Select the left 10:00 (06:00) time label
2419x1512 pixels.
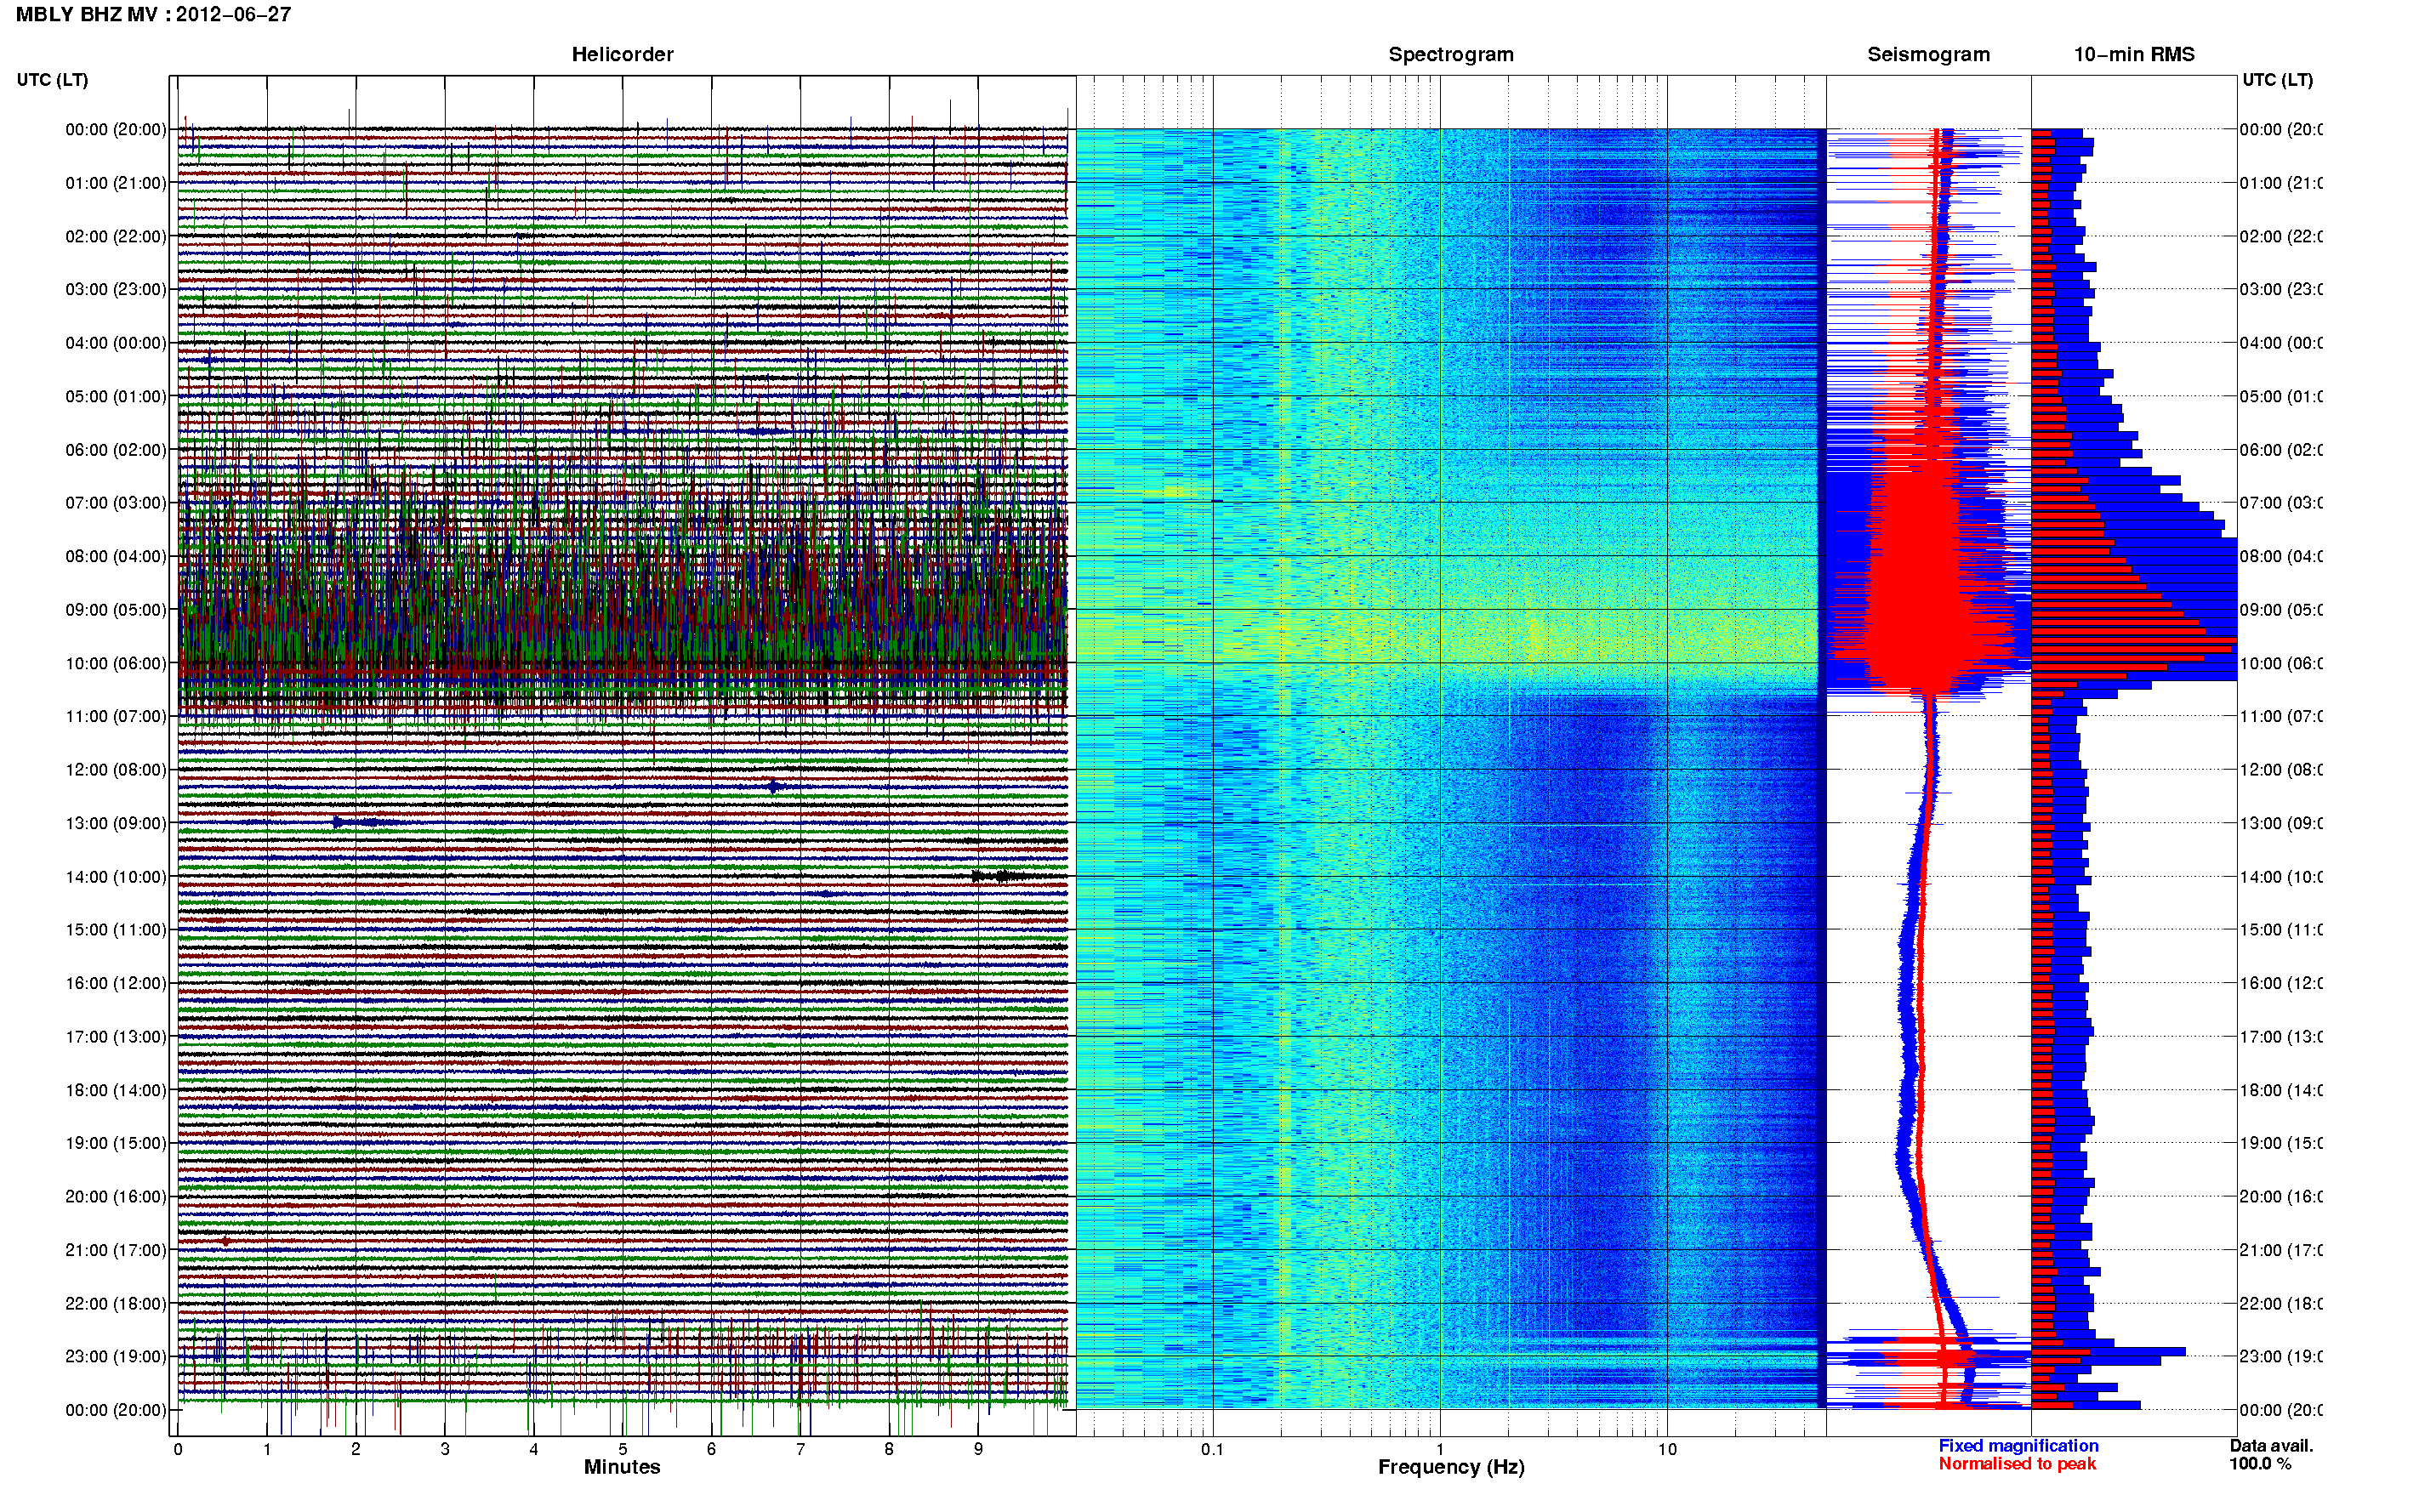(116, 663)
